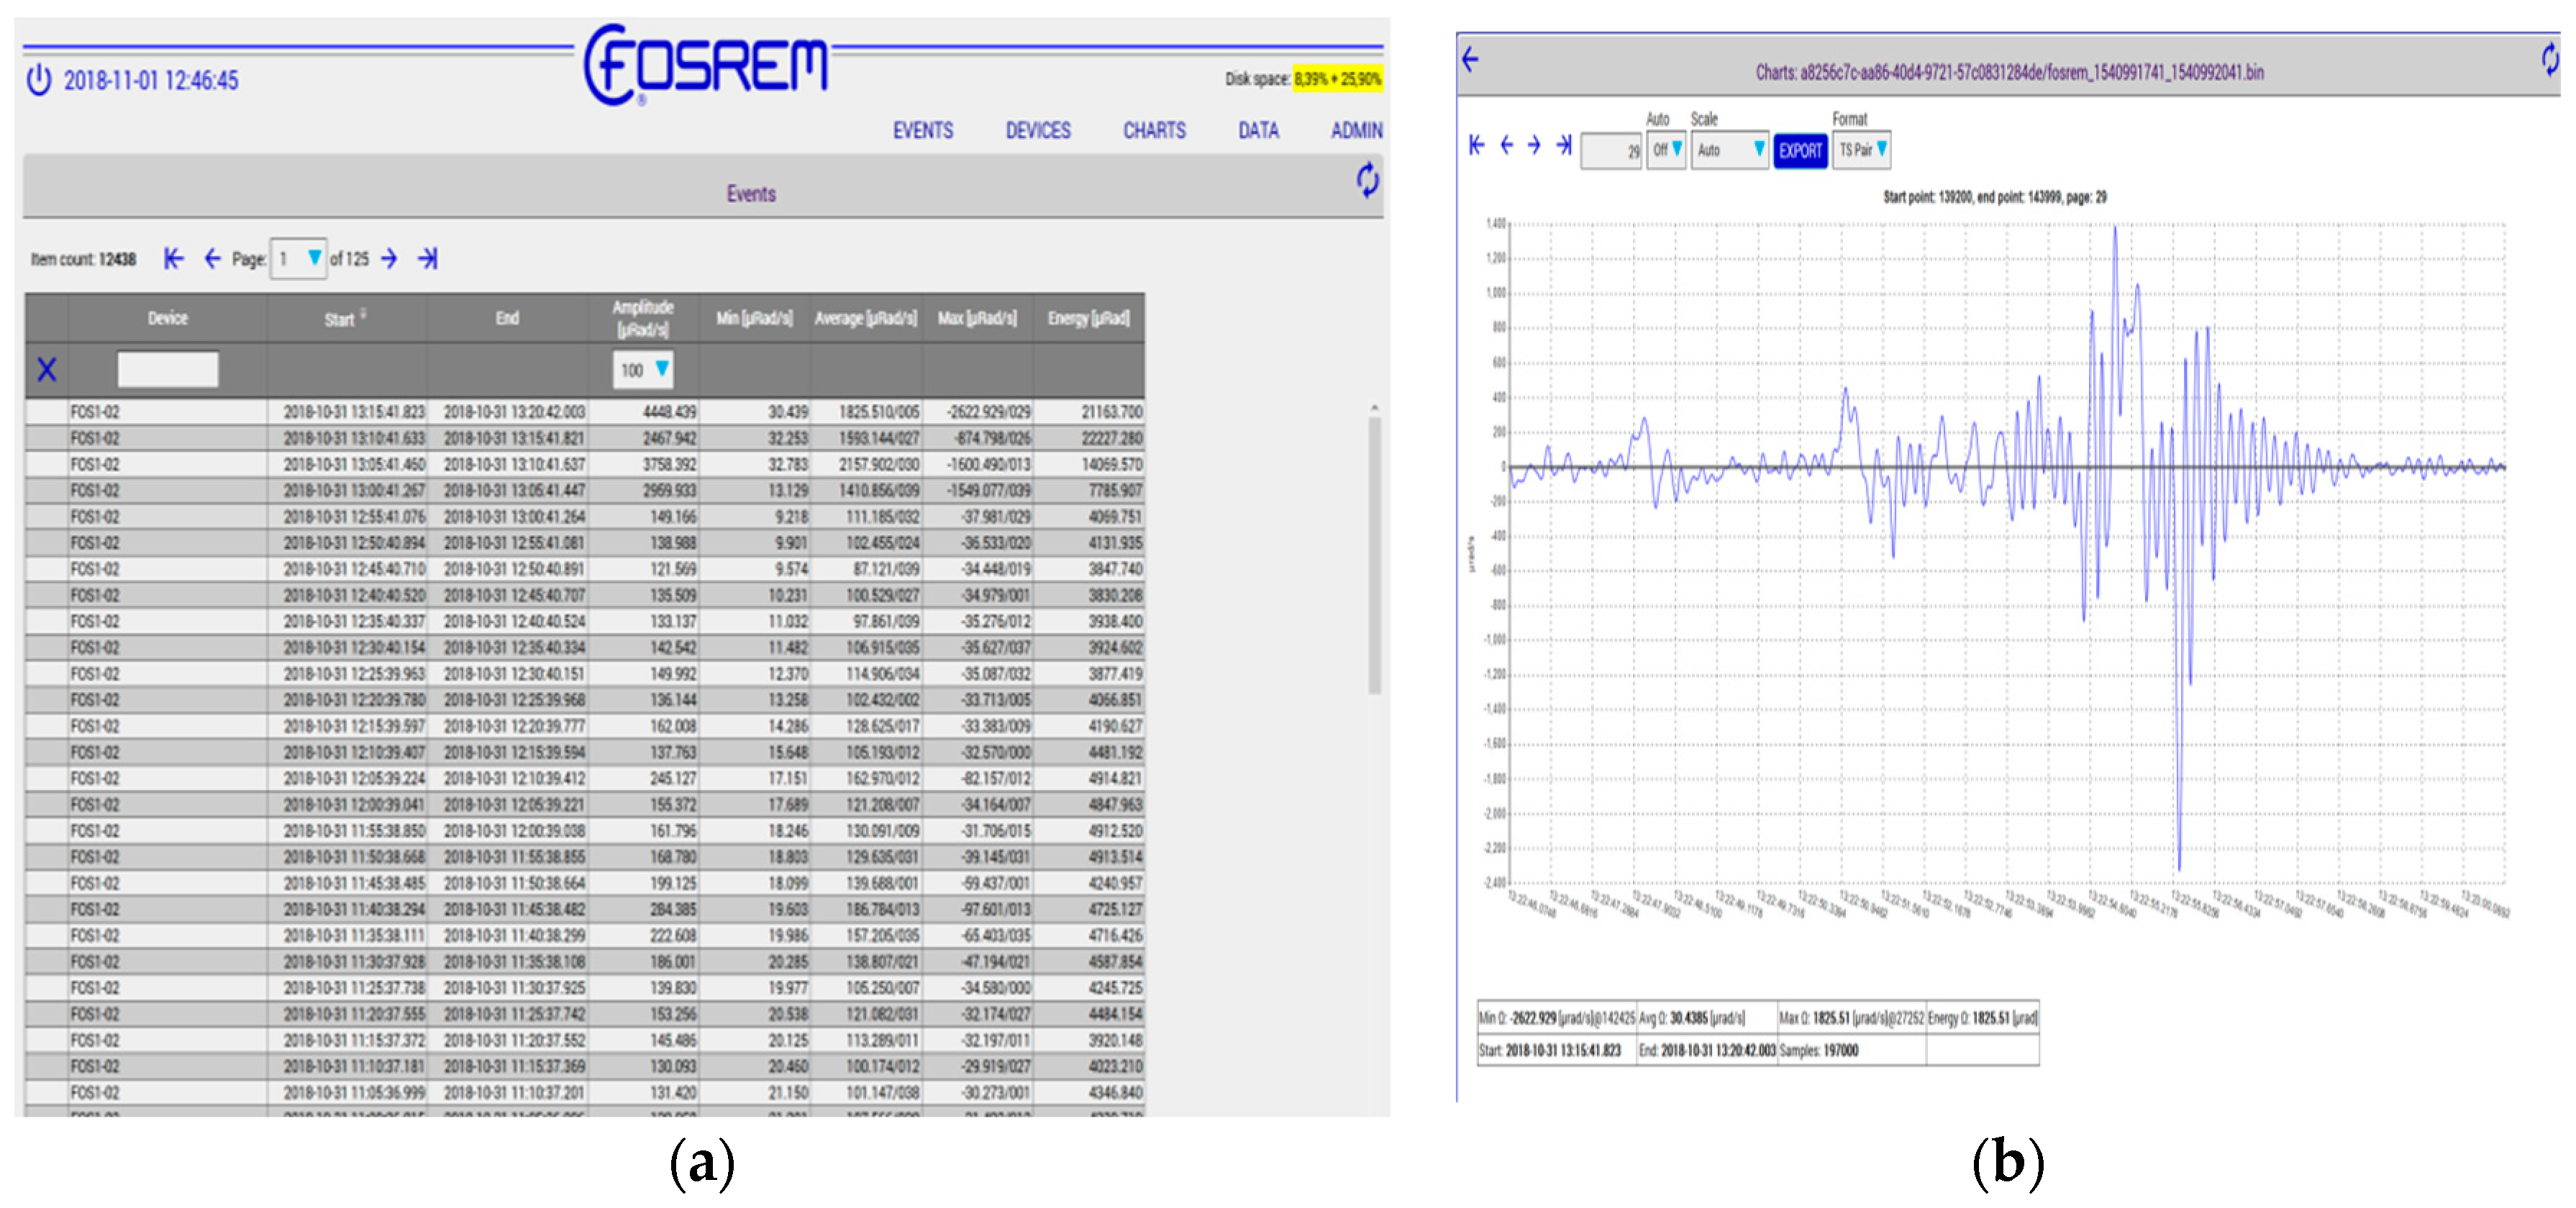Click the power icon beside the timestamp

[38, 80]
